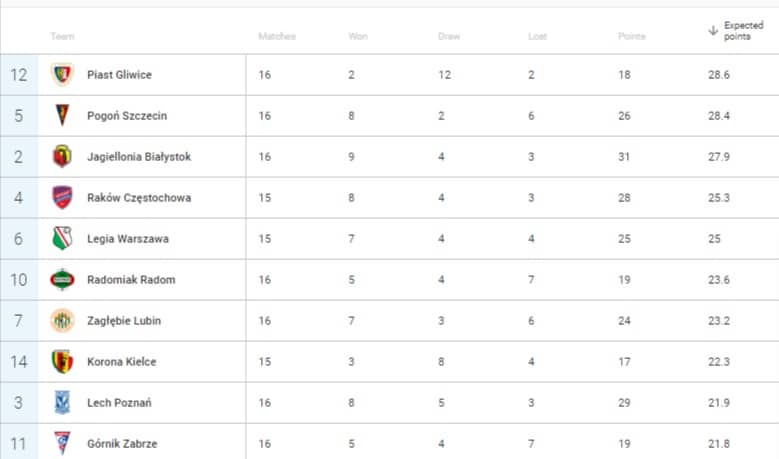Sort table by Points column header
The width and height of the screenshot is (779, 459).
point(631,36)
